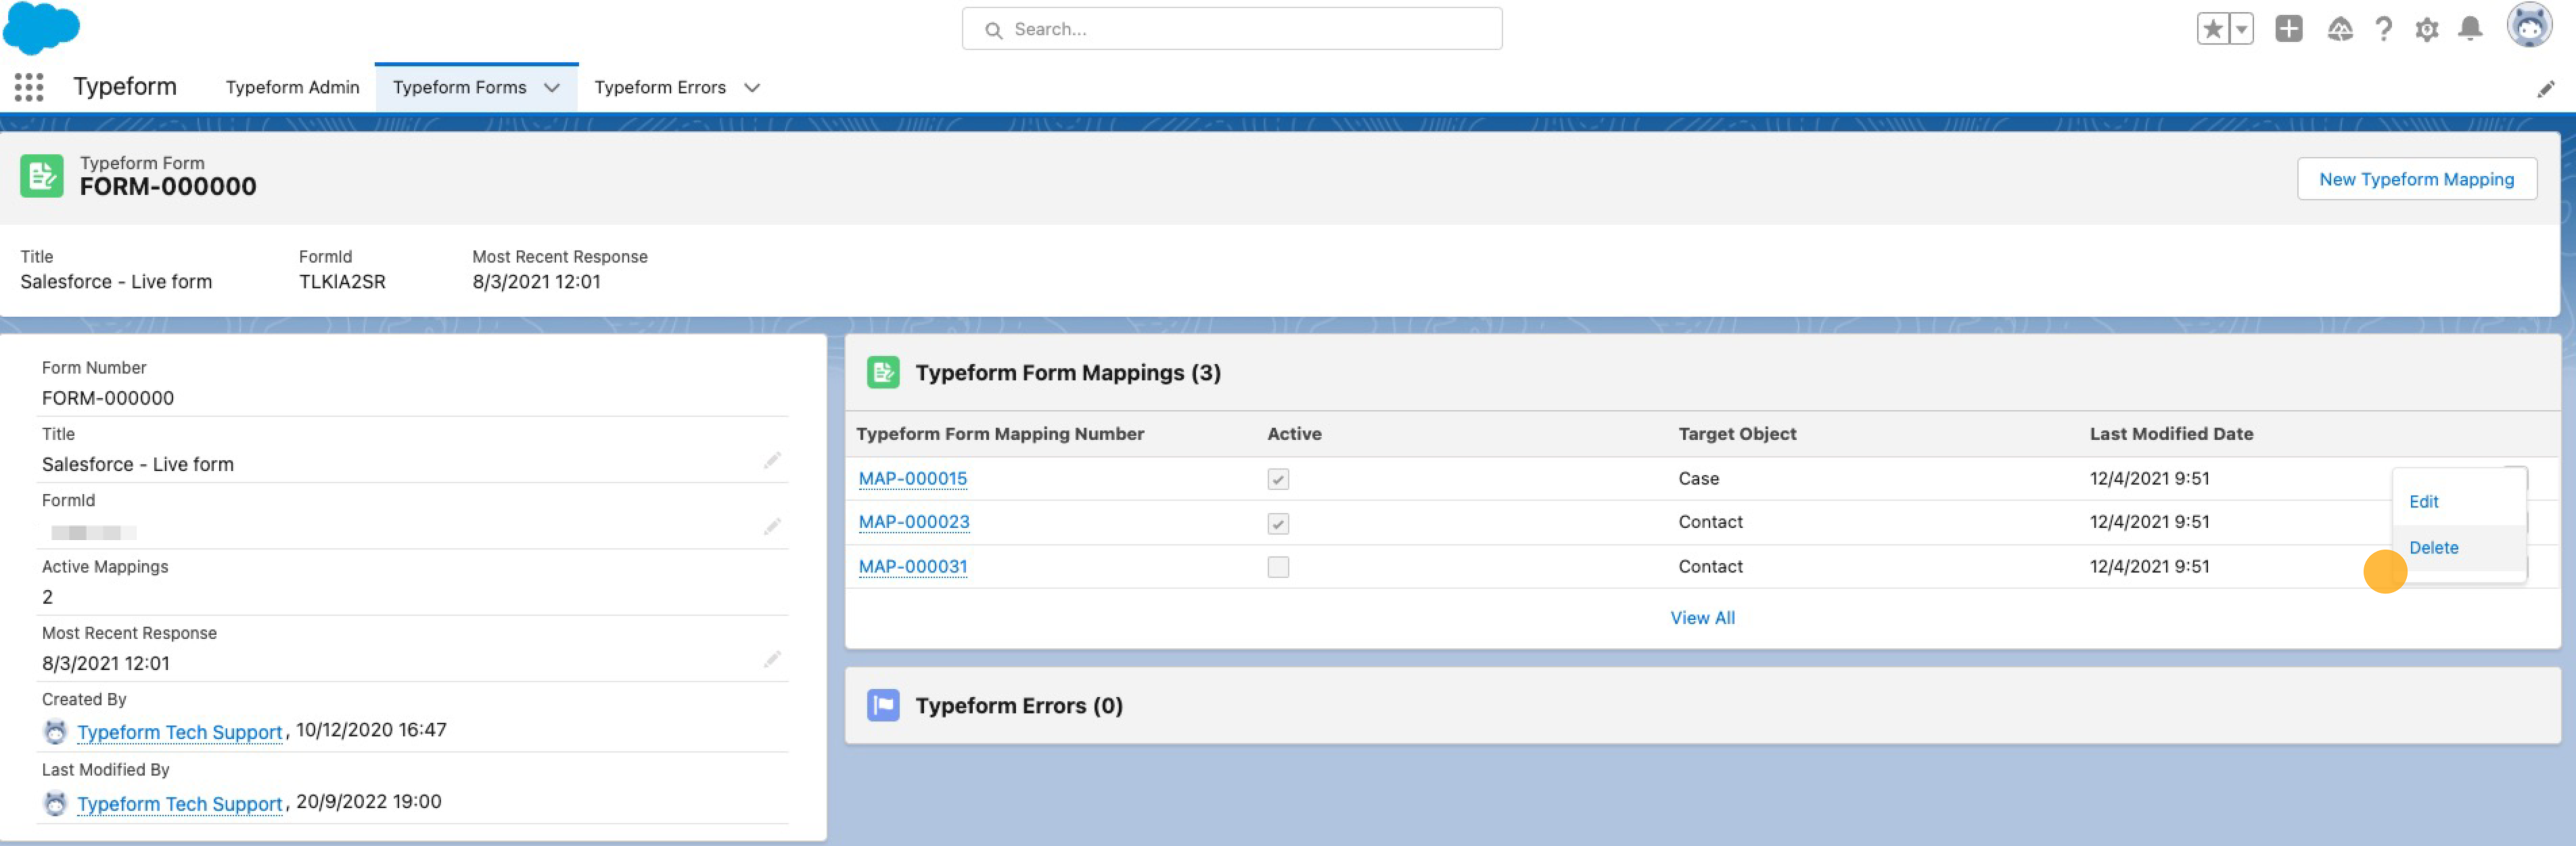The image size is (2576, 846).
Task: Open the App Launcher grid icon
Action: coord(29,87)
